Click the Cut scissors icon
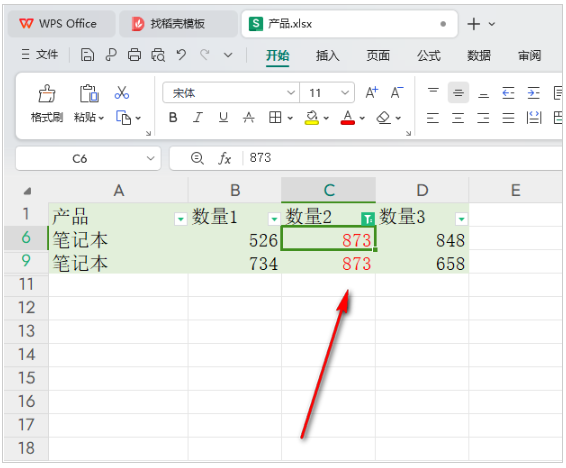This screenshot has width=566, height=468. tap(122, 93)
